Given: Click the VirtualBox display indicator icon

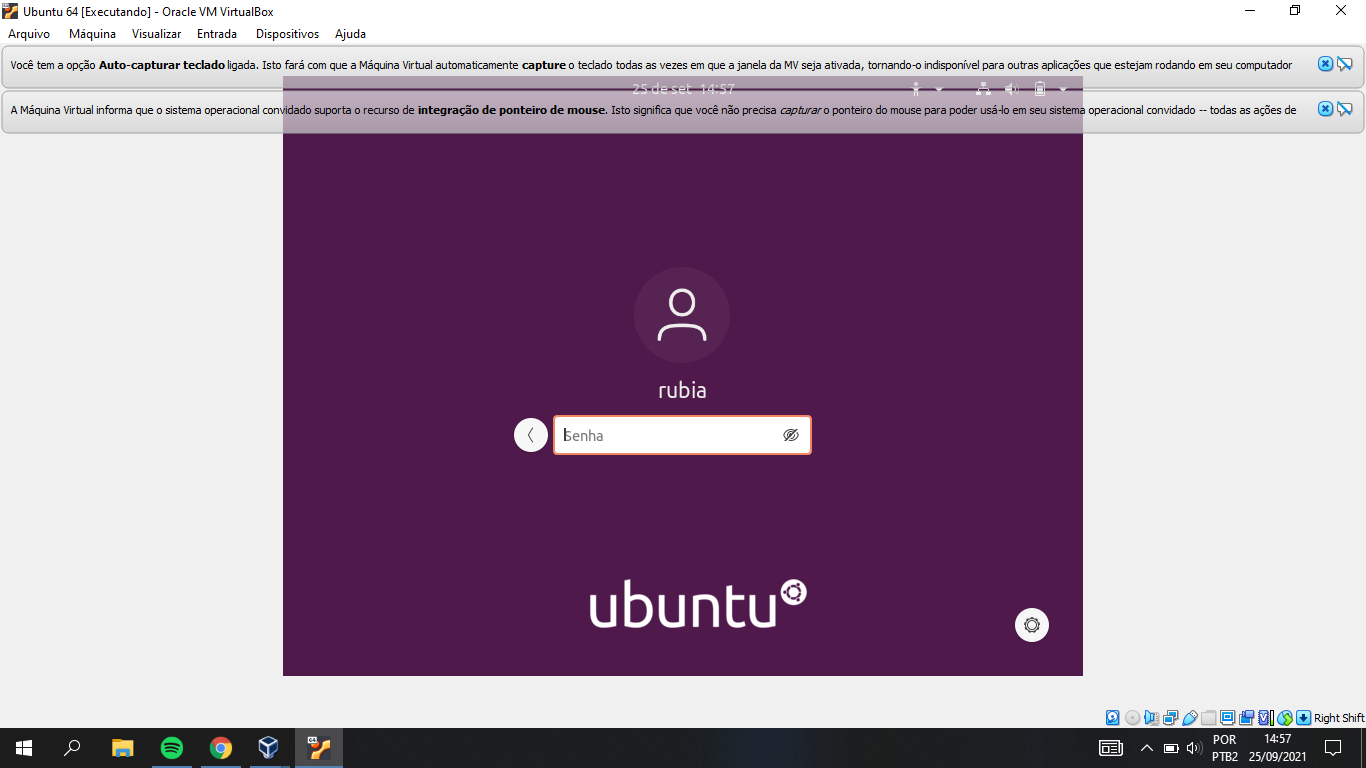Looking at the screenshot, I should click(x=1227, y=717).
